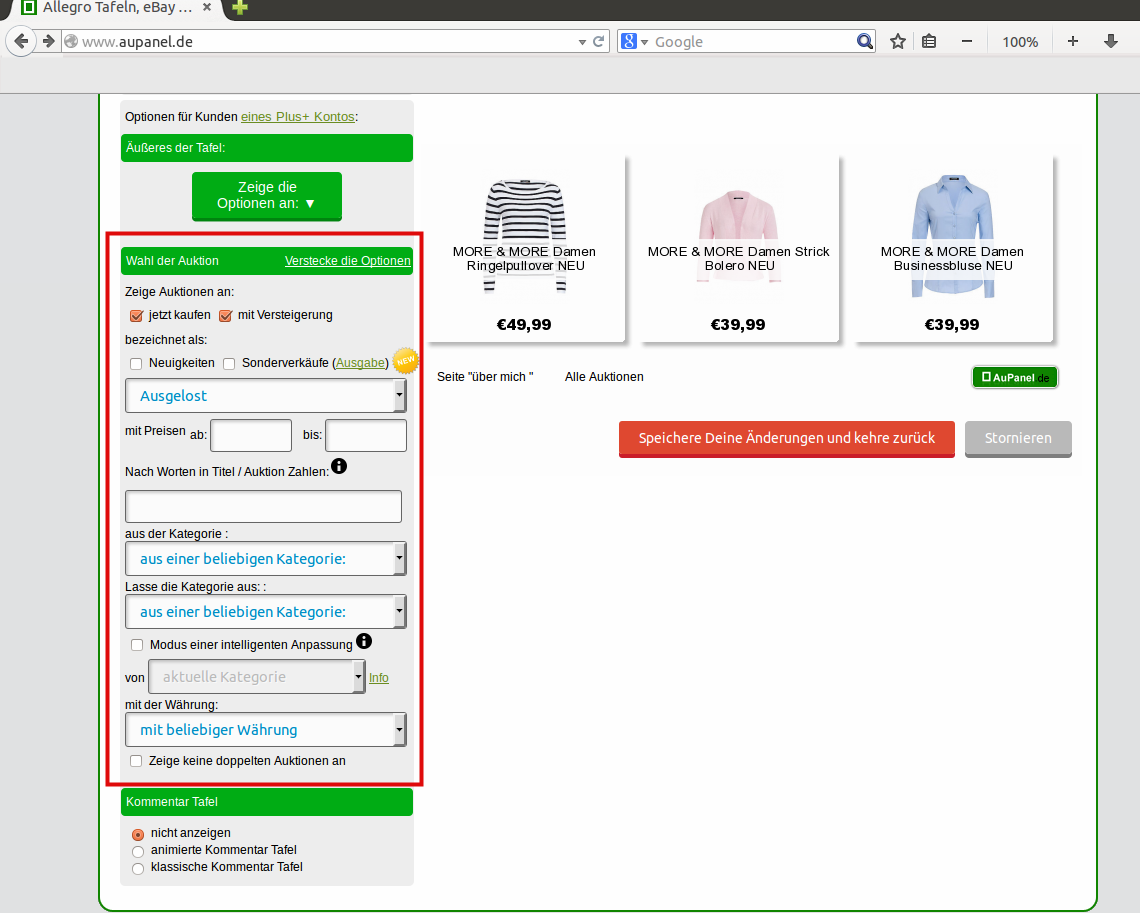Image resolution: width=1140 pixels, height=913 pixels.
Task: Click the Äußeres der Tafel header
Action: [267, 148]
